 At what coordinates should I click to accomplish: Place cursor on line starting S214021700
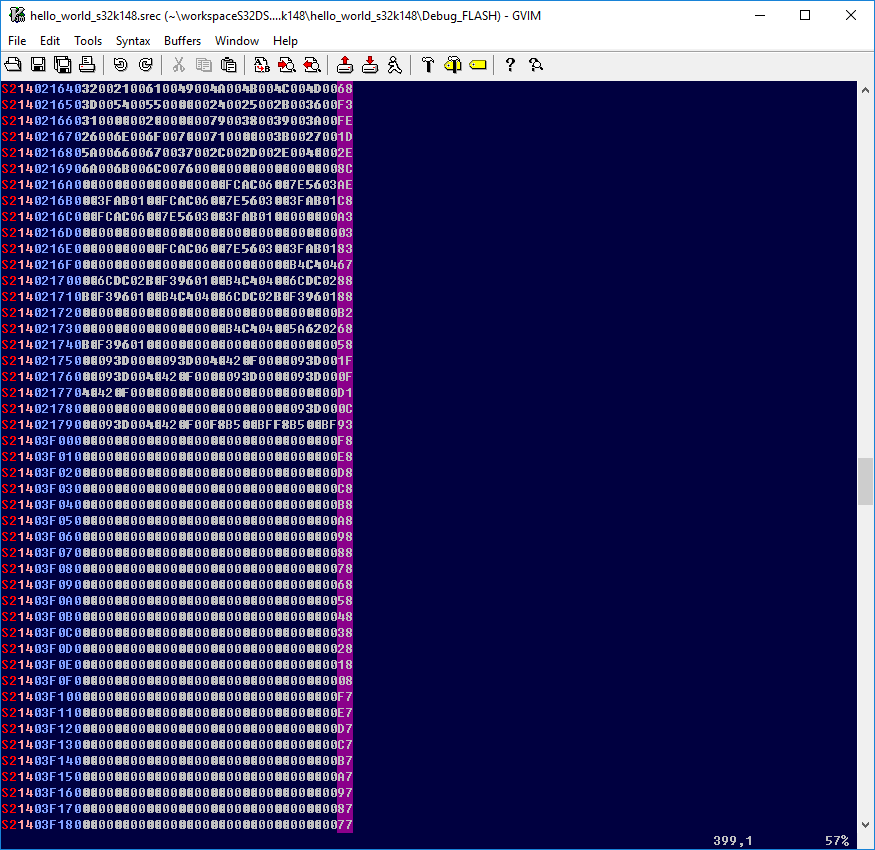(x=177, y=281)
